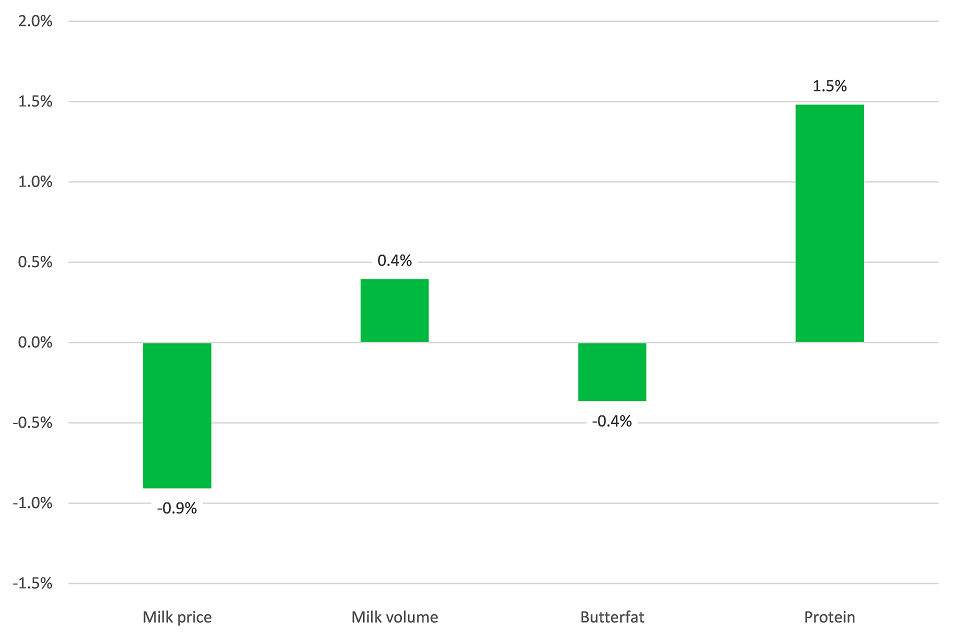Click the Milk volume category label

[x=394, y=617]
